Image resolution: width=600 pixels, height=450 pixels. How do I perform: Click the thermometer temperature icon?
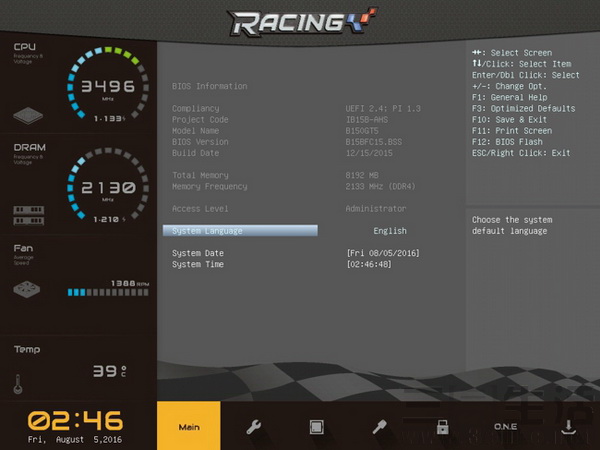coord(18,384)
